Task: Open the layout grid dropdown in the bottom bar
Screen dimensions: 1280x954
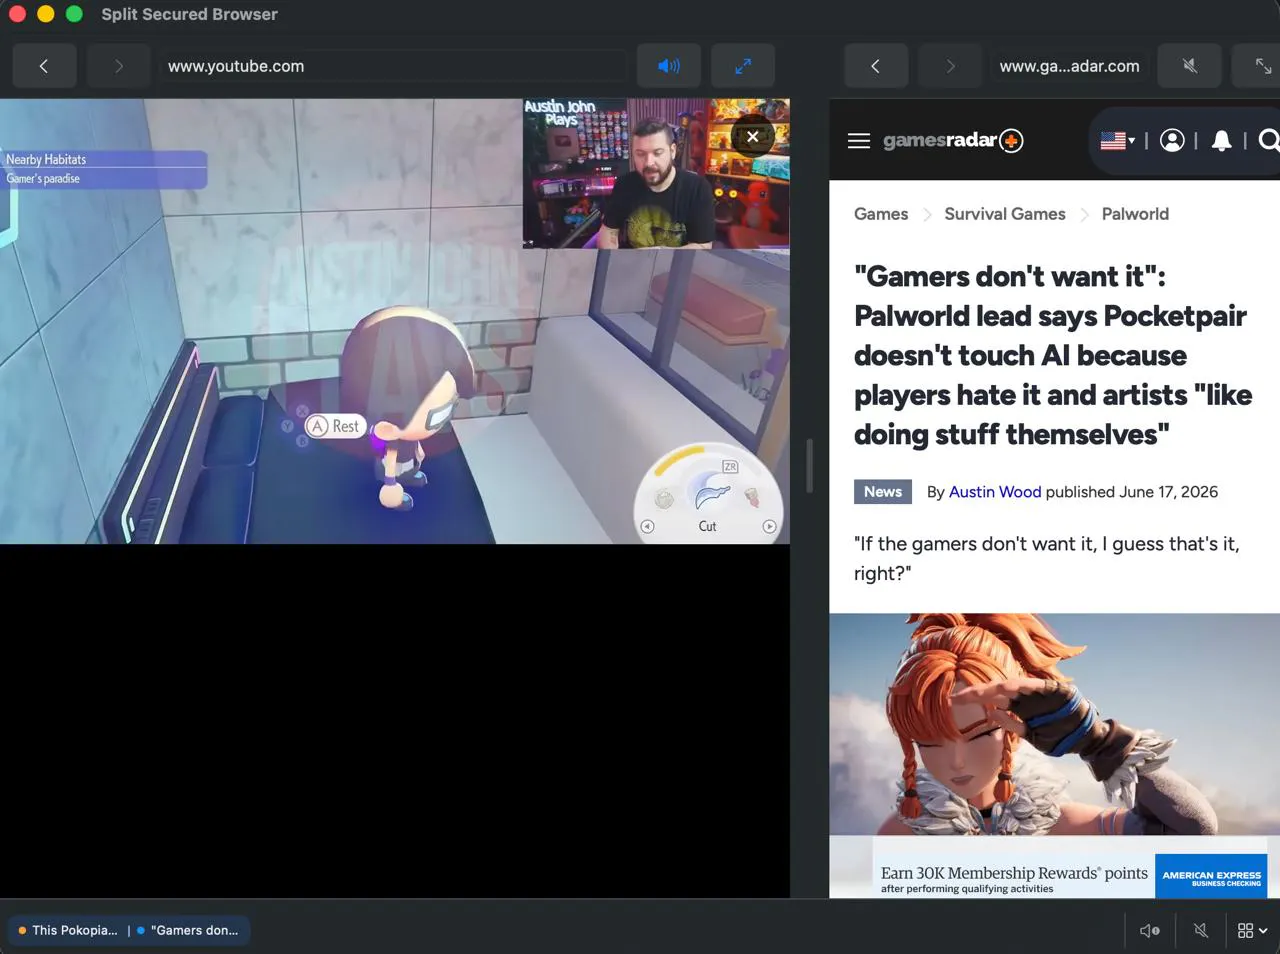Action: point(1253,930)
